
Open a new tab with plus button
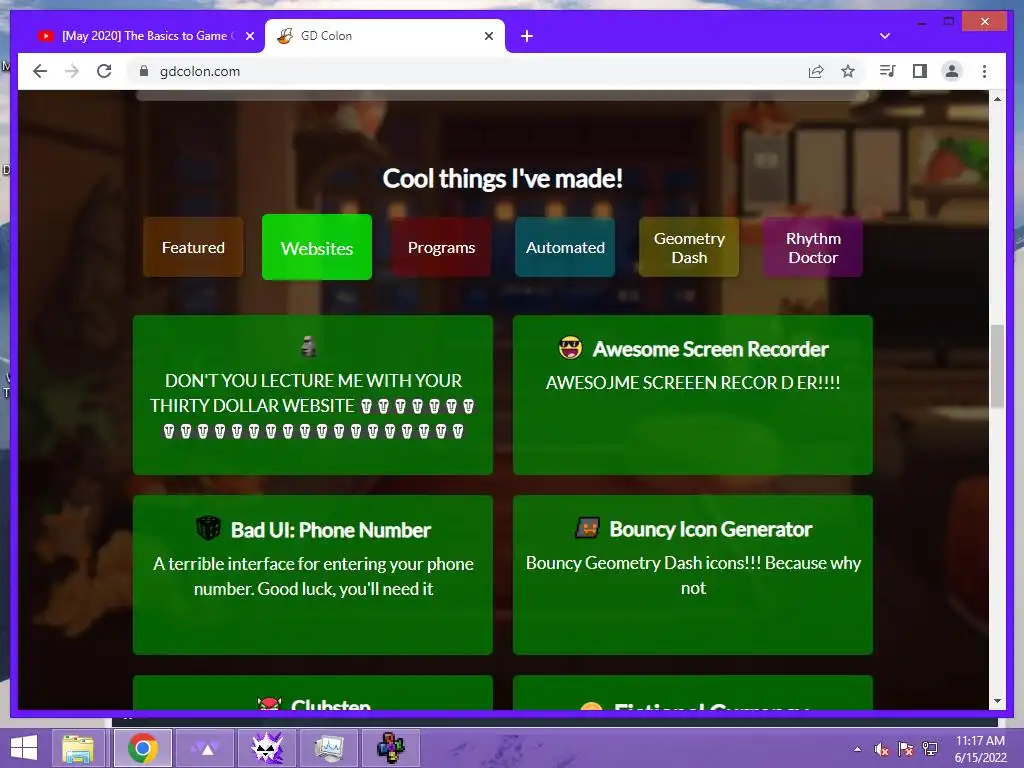coord(526,37)
